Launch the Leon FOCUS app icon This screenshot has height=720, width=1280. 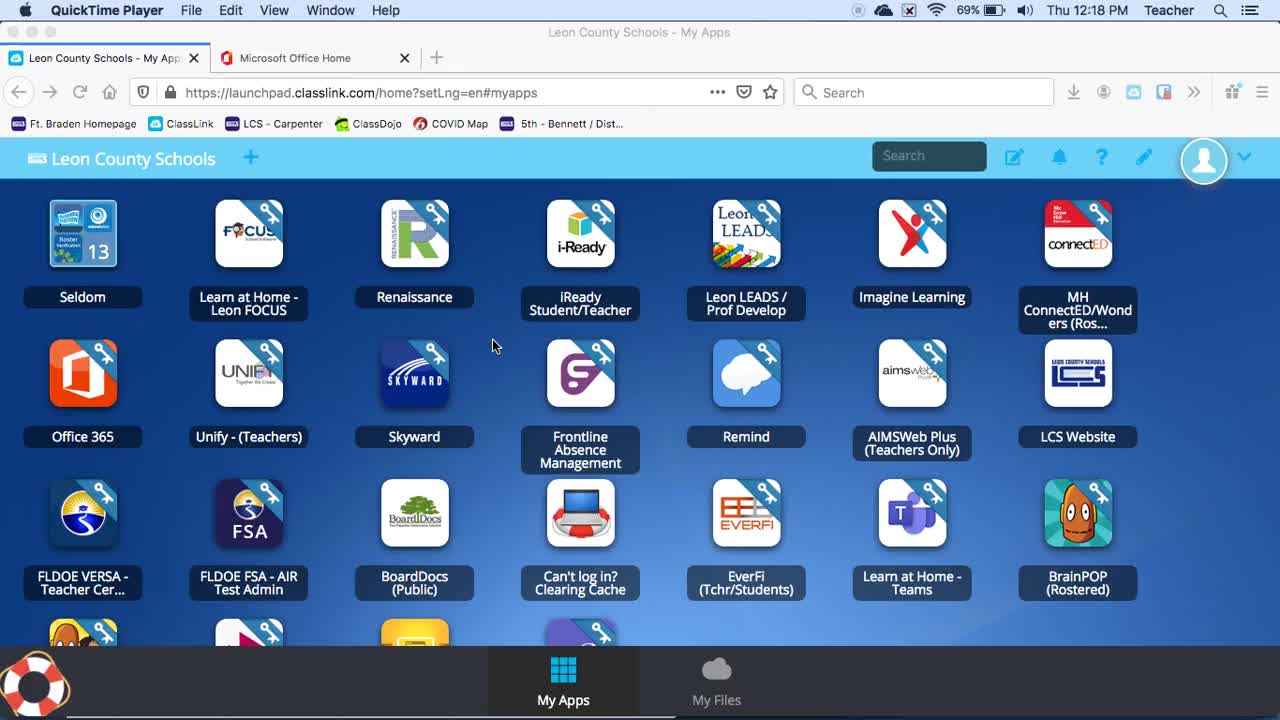pos(249,234)
